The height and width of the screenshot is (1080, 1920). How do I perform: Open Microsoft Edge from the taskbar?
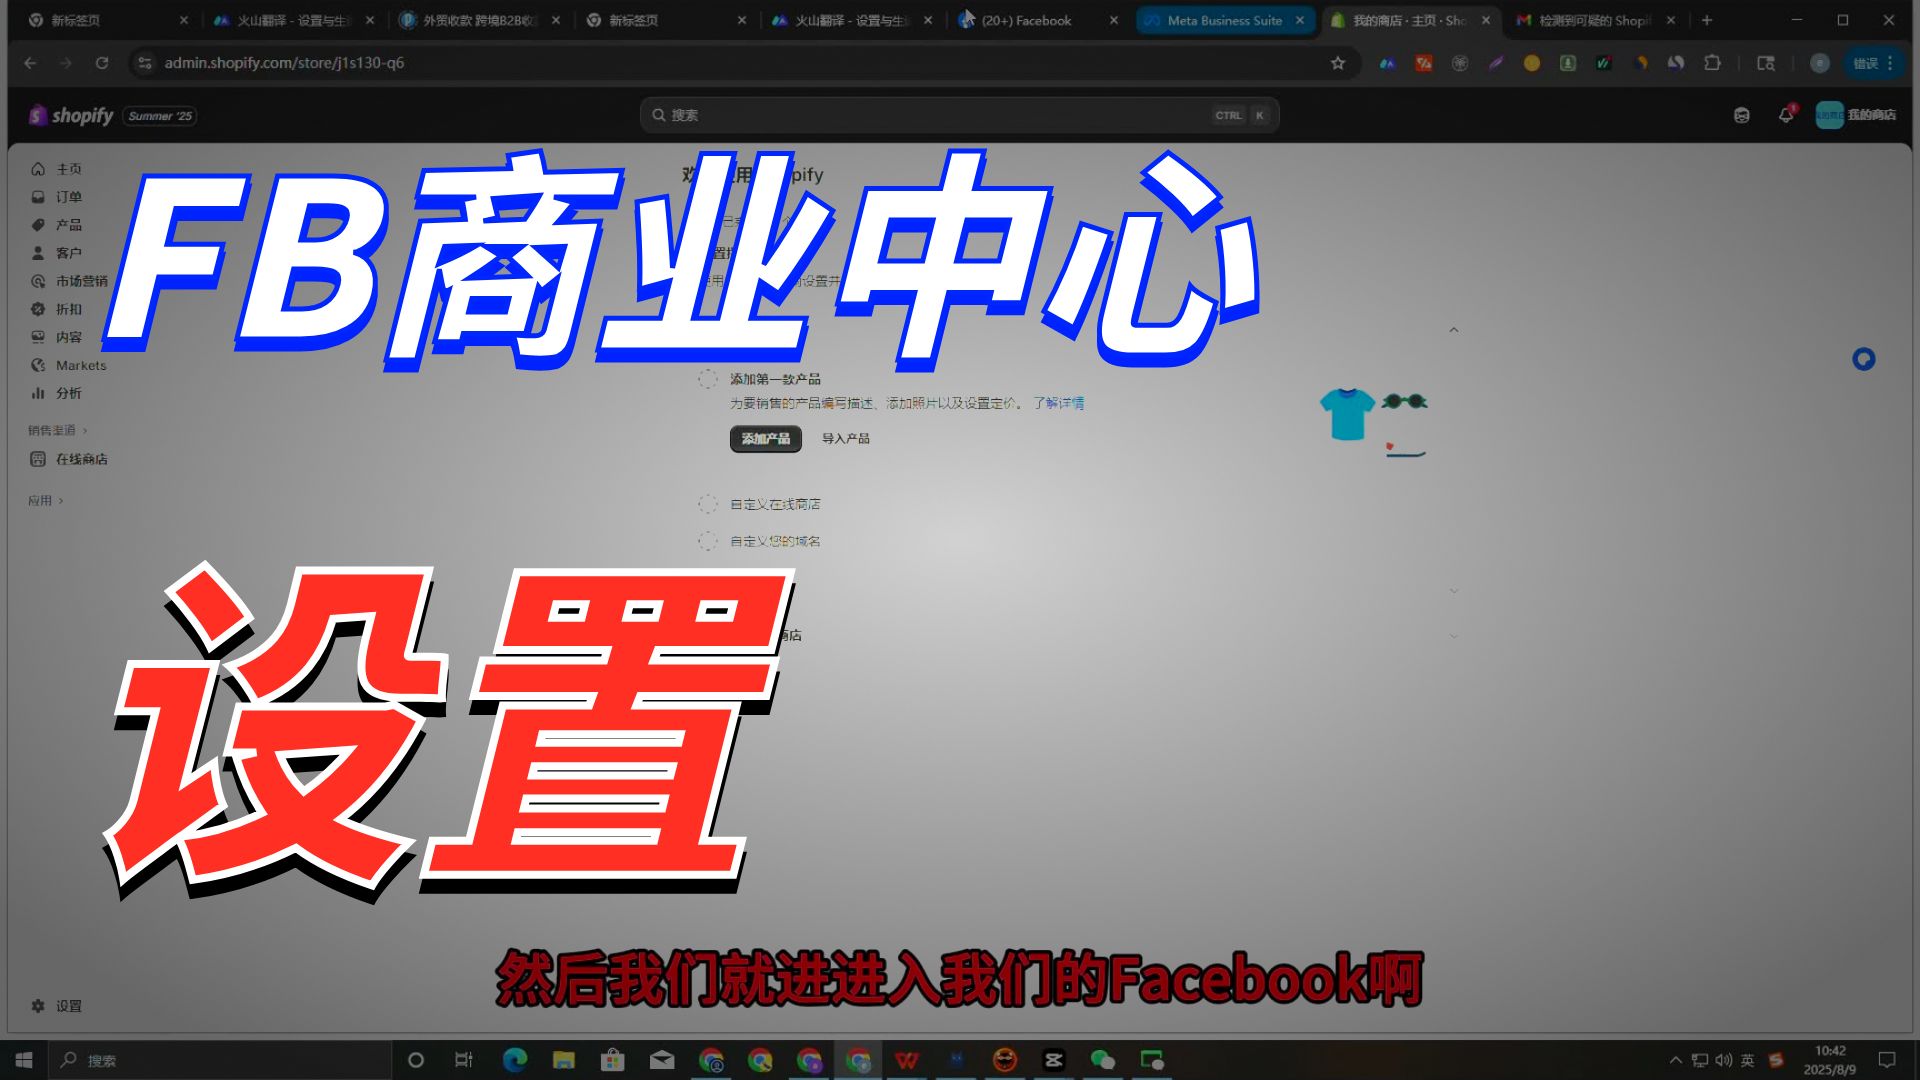[515, 1060]
